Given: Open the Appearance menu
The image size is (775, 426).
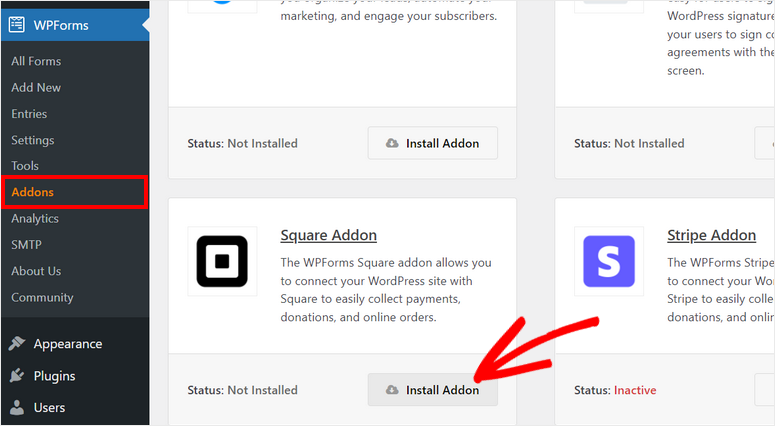Looking at the screenshot, I should (68, 344).
